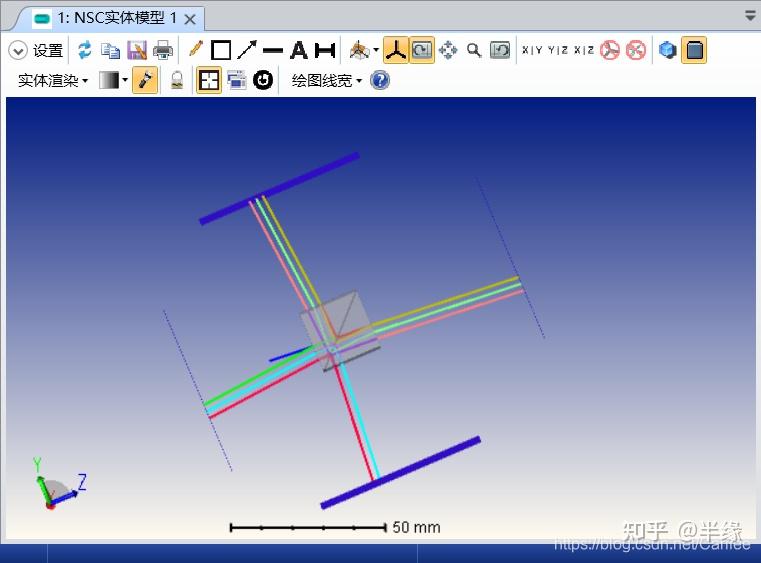
Task: Click the magnifier zoom icon
Action: pos(474,50)
